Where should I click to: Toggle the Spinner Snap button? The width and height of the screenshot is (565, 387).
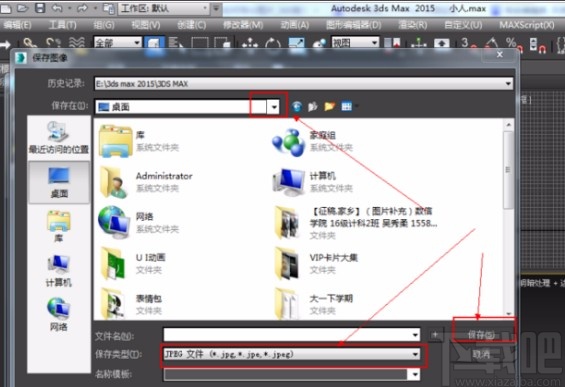[x=538, y=44]
